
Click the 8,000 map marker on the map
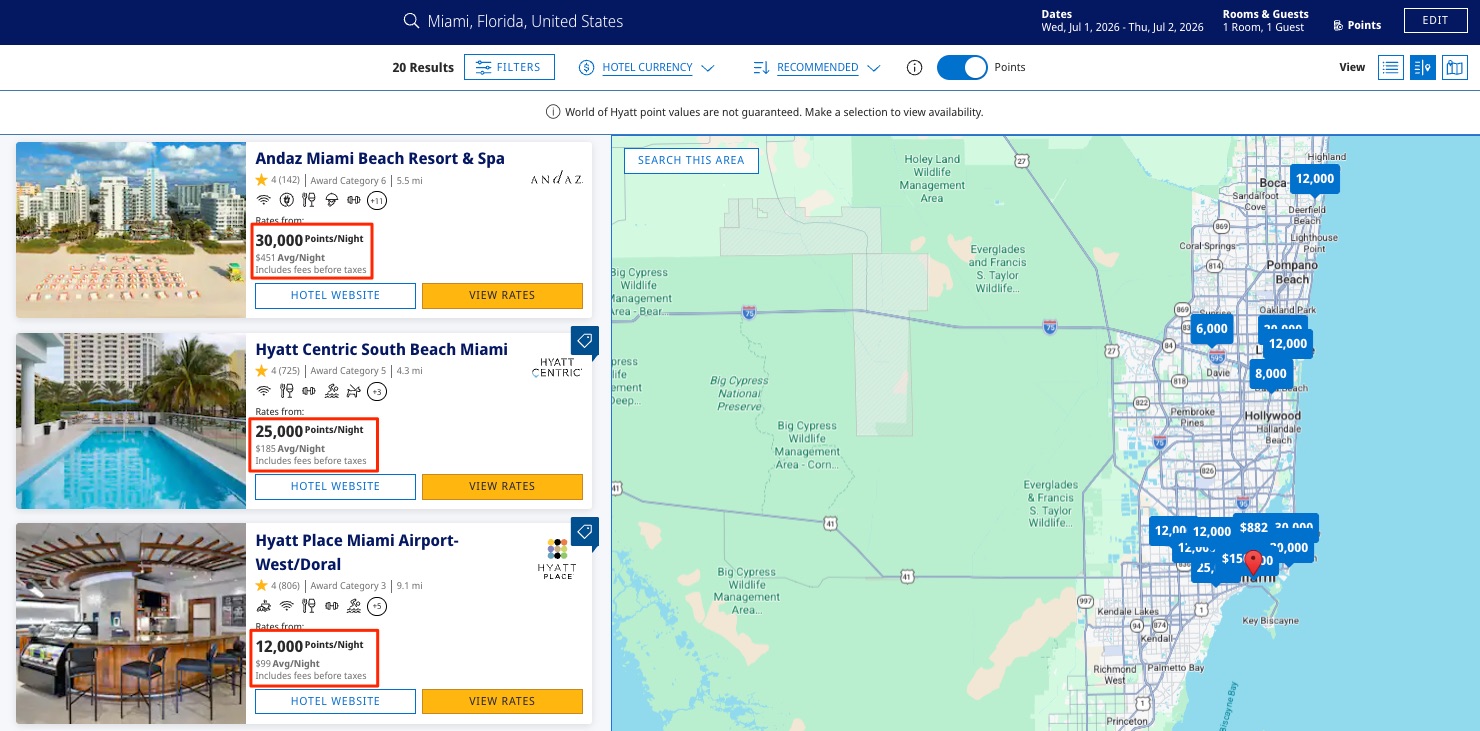tap(1270, 375)
